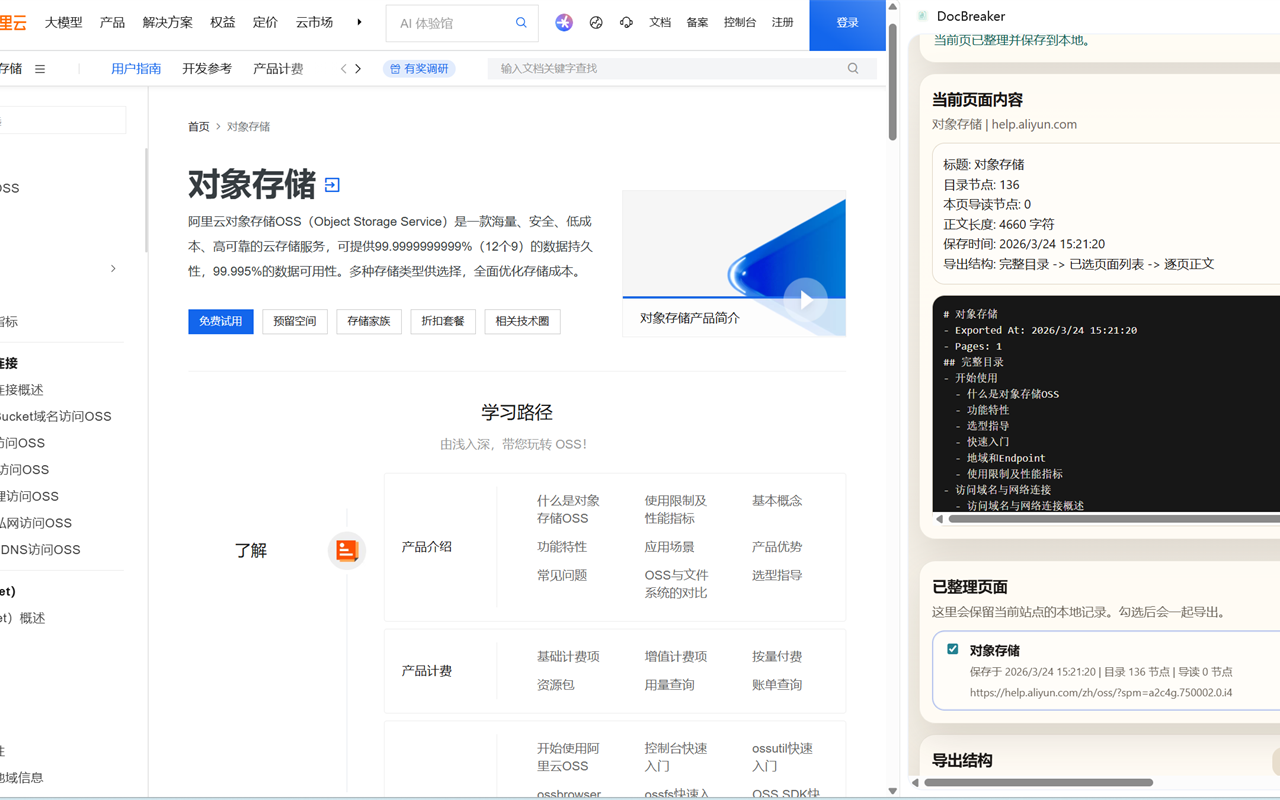This screenshot has width=1280, height=800.
Task: Expand the 云市场 submenu arrow
Action: [x=358, y=23]
